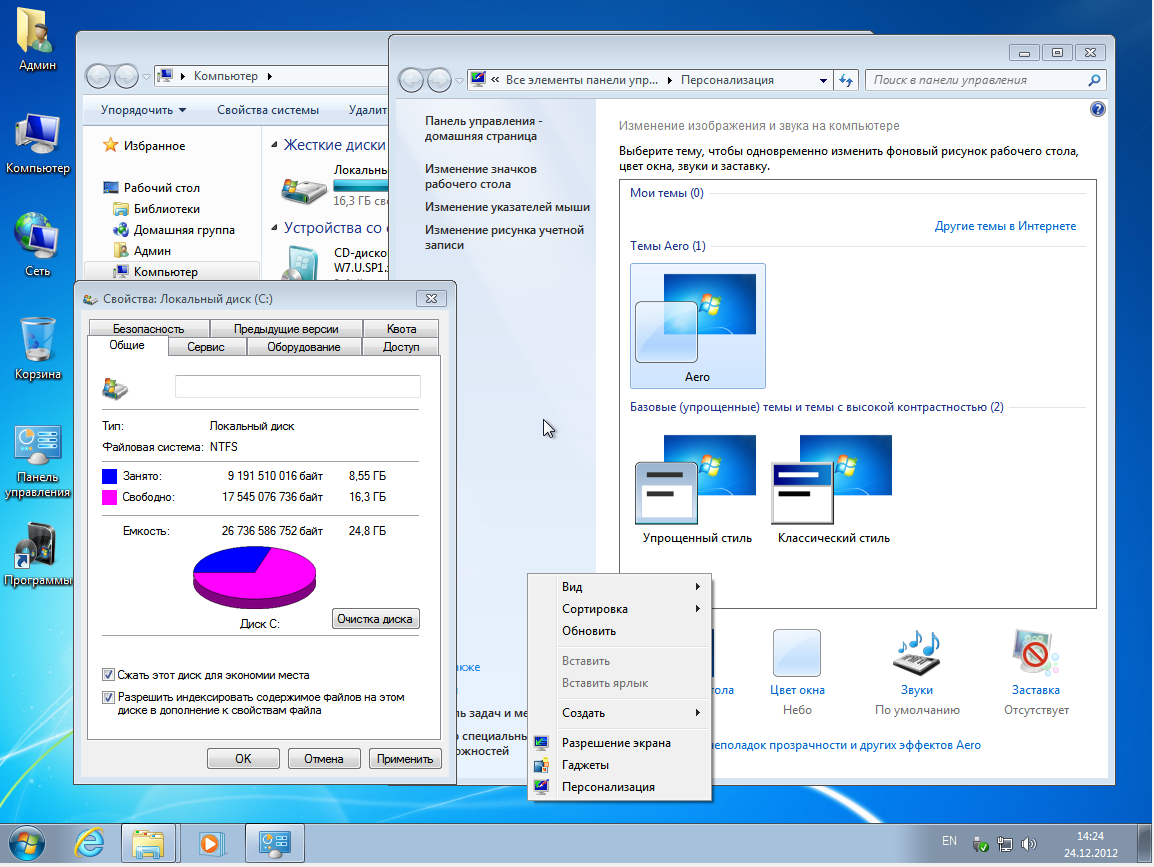
Task: Open Windows Media Player from the taskbar
Action: click(x=211, y=842)
